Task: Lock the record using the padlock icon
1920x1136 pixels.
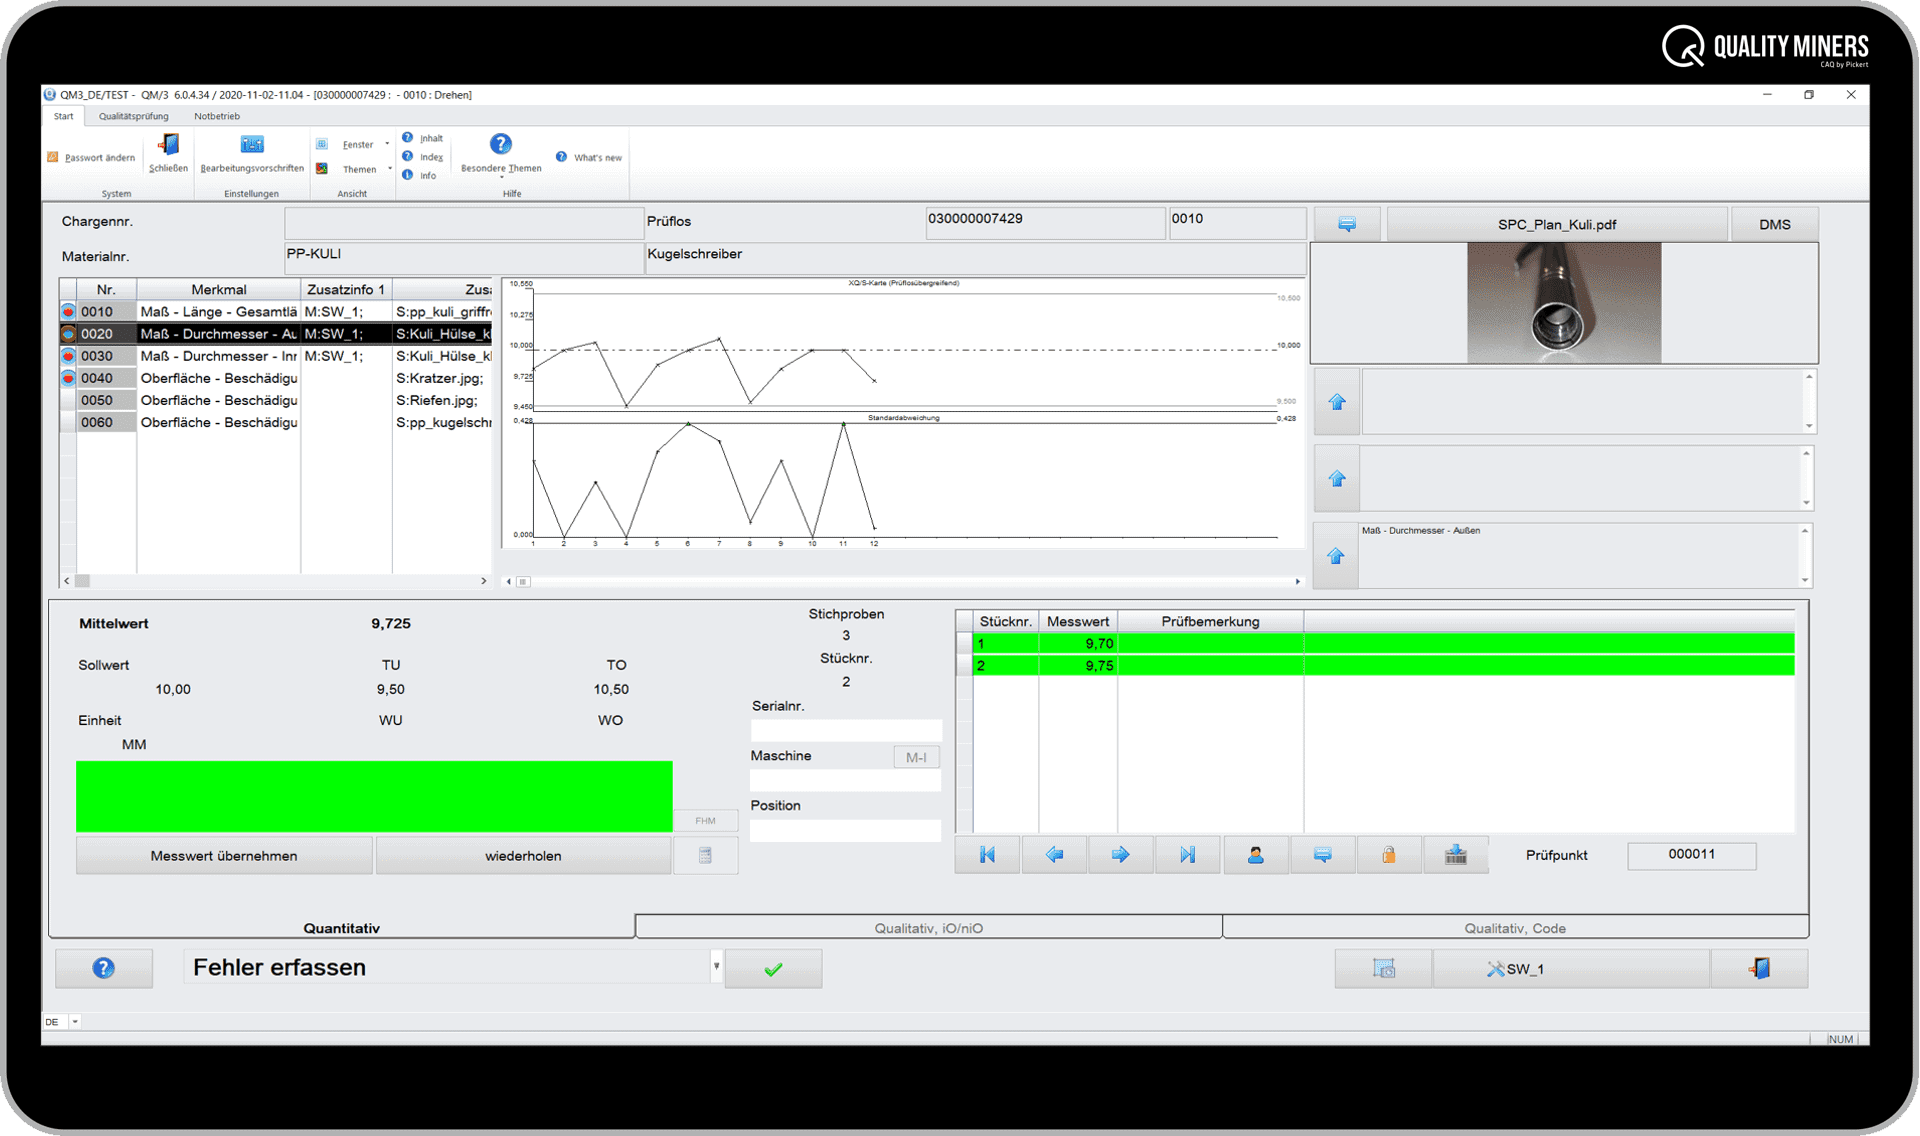Action: pos(1389,854)
